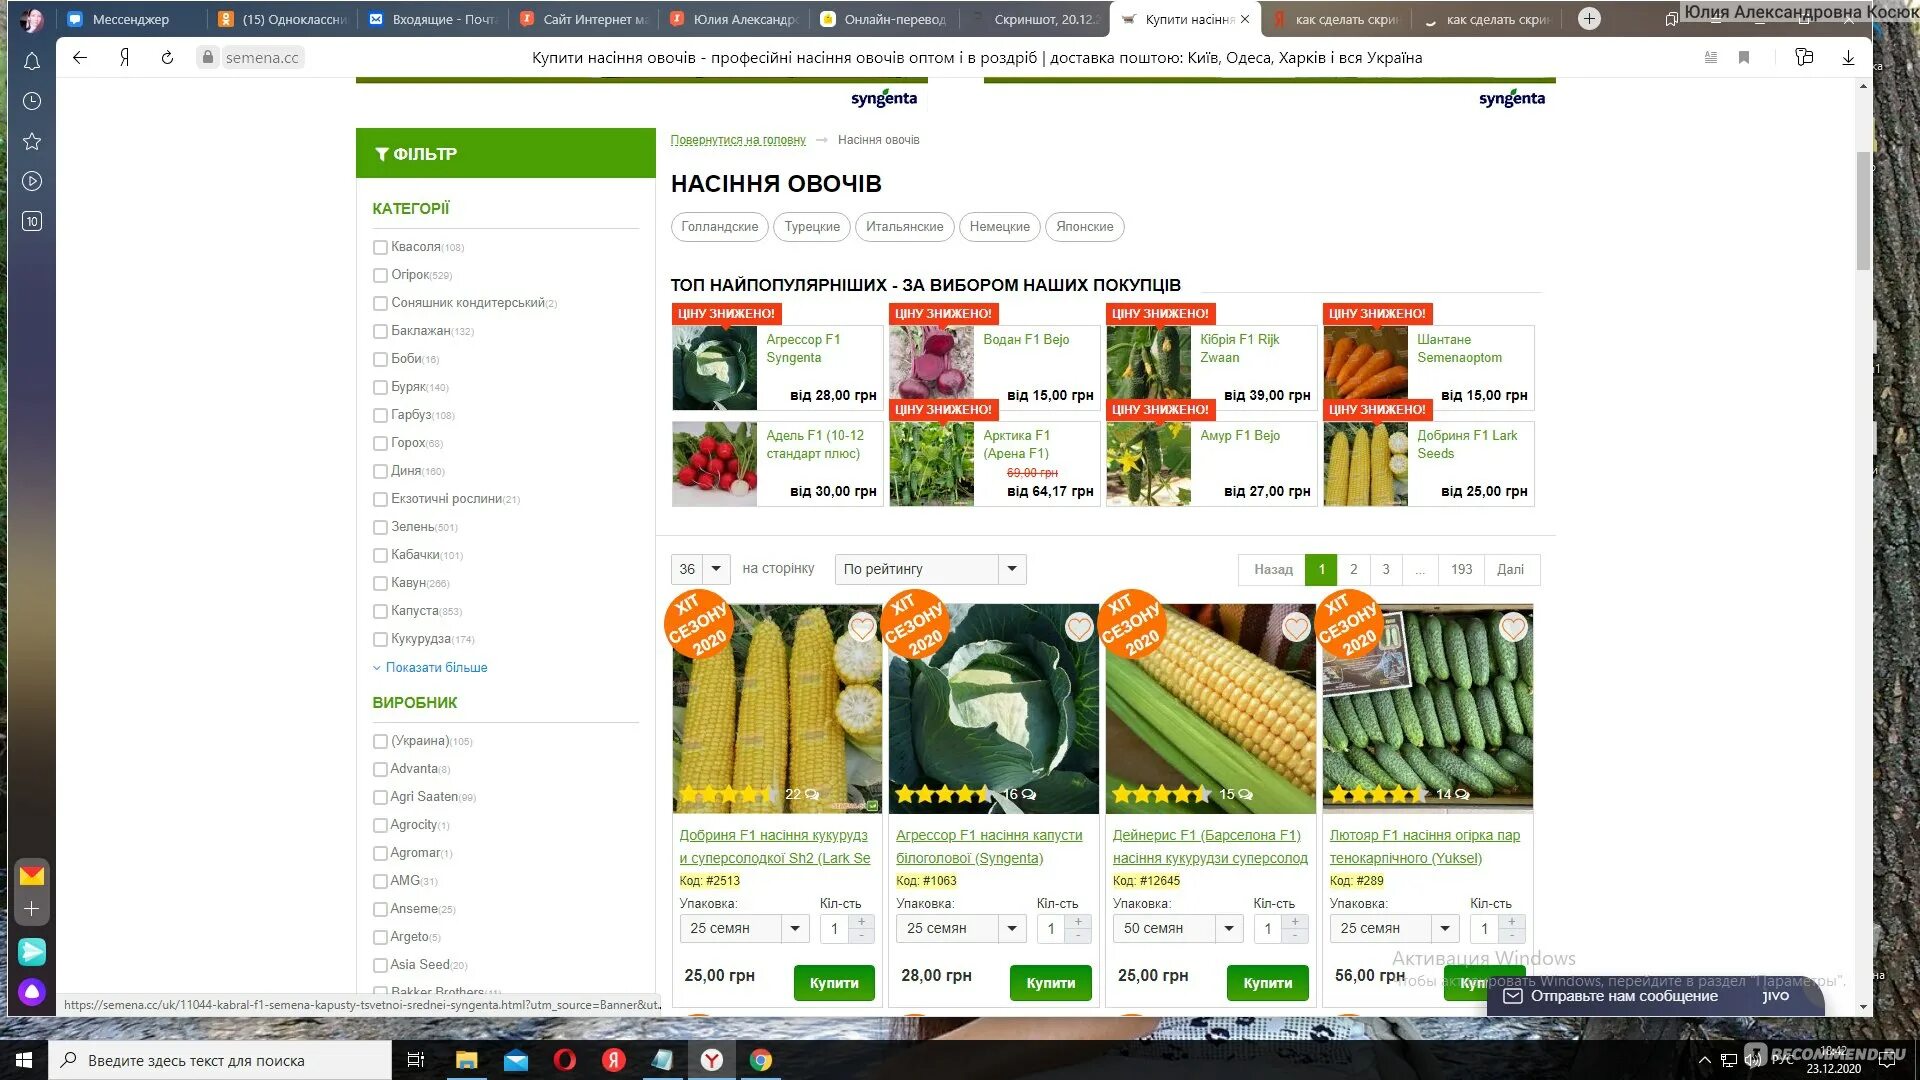Check the Квасоля category
This screenshot has height=1080, width=1920.
point(380,247)
